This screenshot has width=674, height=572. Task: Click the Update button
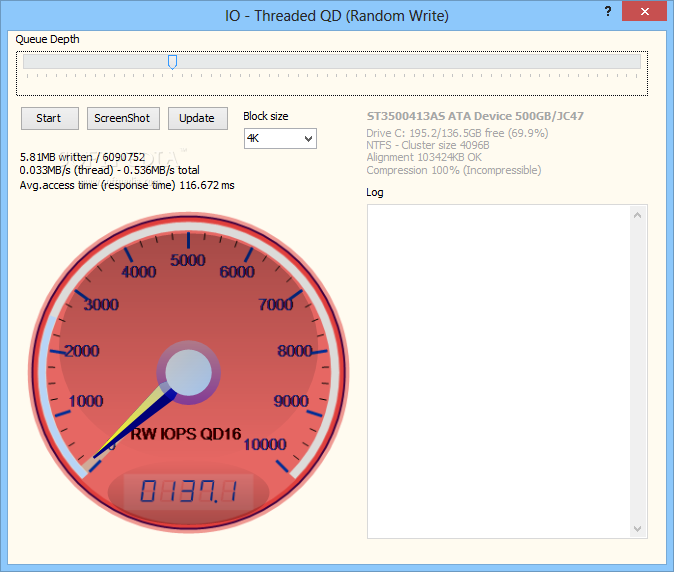(x=198, y=118)
